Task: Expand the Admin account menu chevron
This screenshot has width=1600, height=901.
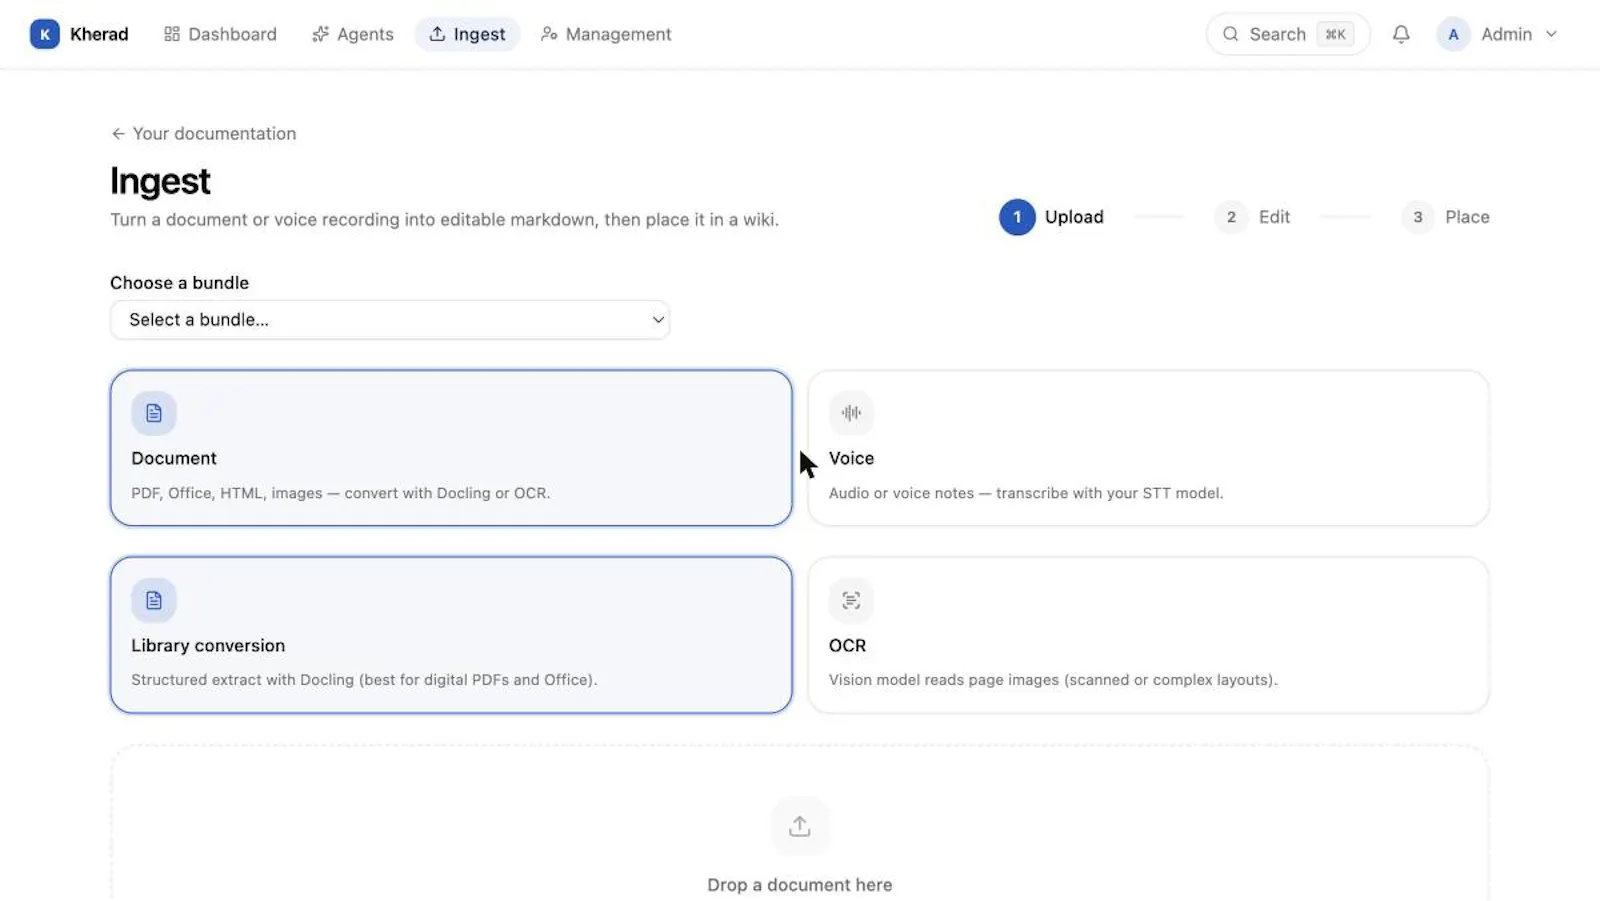Action: point(1551,34)
